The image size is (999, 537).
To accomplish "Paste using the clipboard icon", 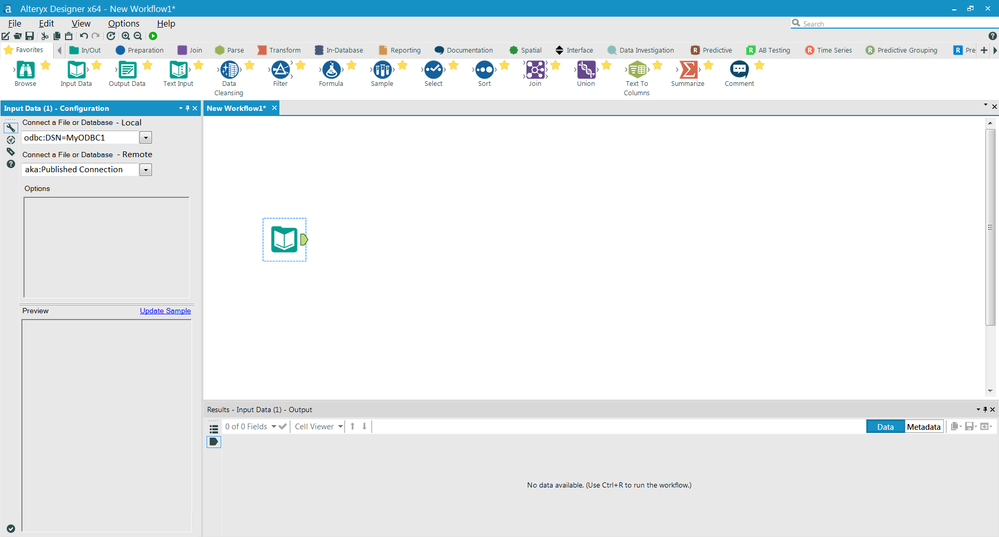I will (x=69, y=36).
